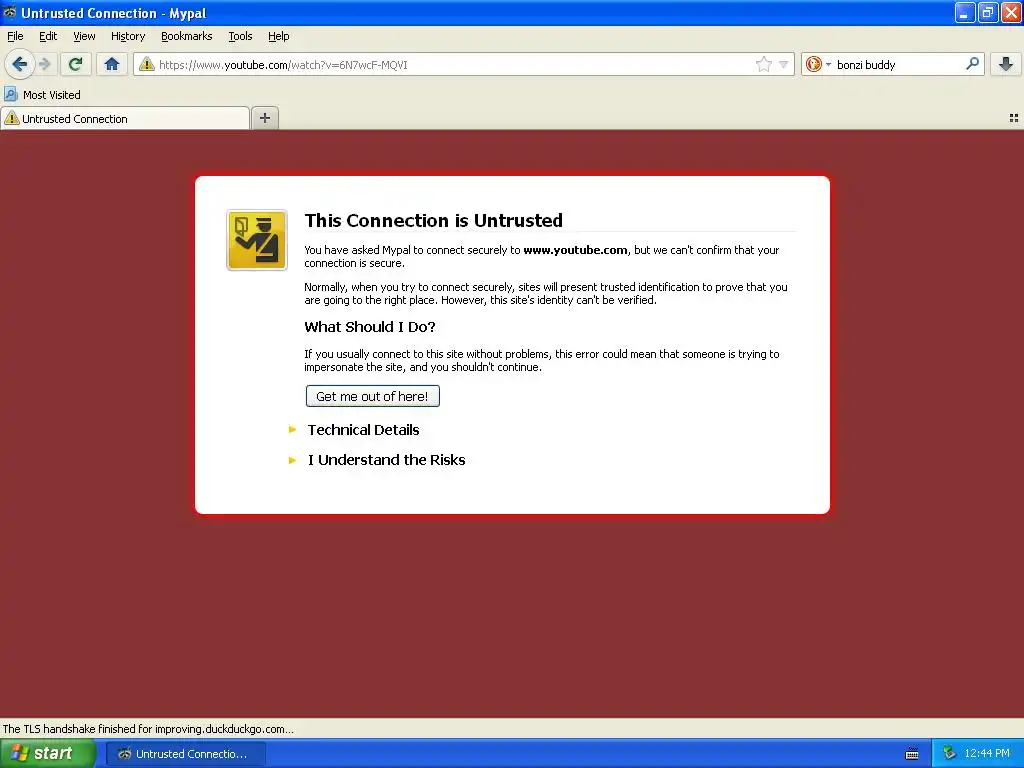Open the Edit menu
The image size is (1024, 768).
[48, 36]
